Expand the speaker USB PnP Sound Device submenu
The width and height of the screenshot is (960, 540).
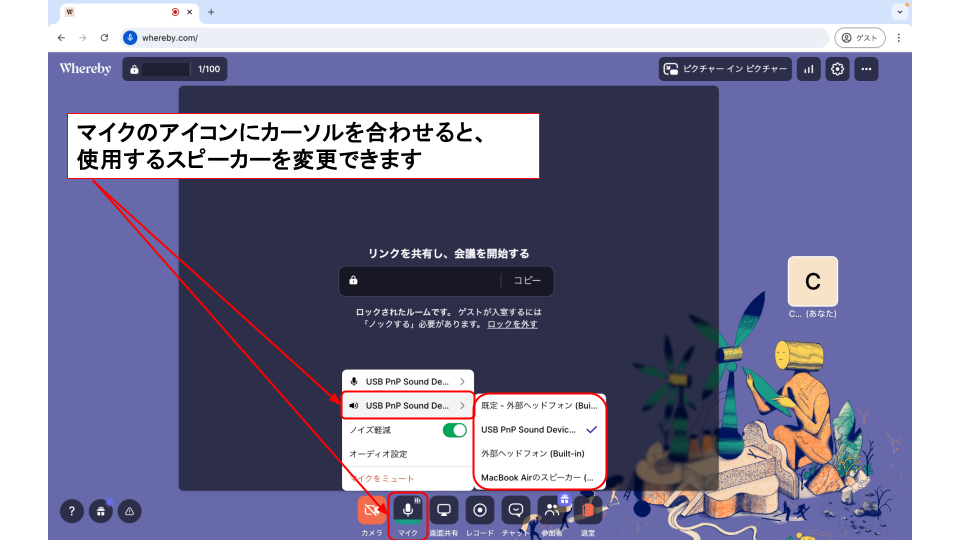[406, 405]
